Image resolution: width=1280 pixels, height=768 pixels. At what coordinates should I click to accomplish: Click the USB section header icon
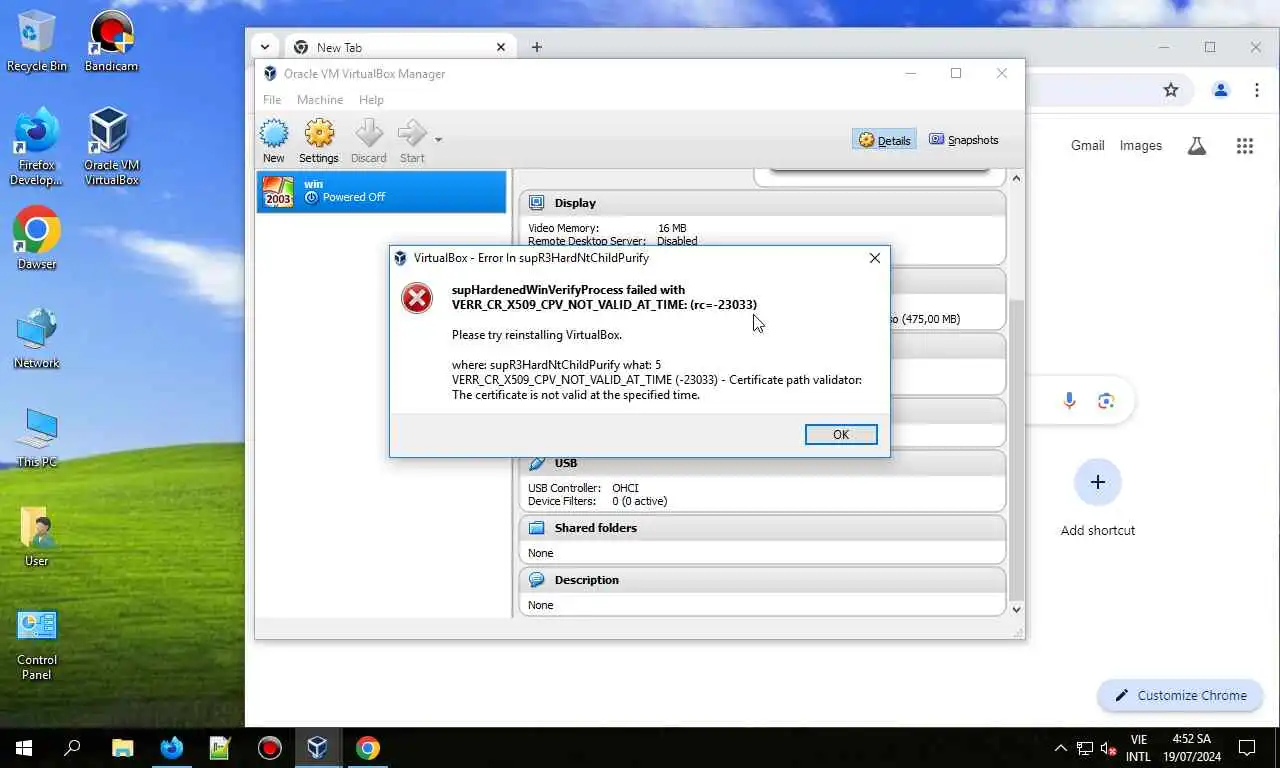point(537,463)
